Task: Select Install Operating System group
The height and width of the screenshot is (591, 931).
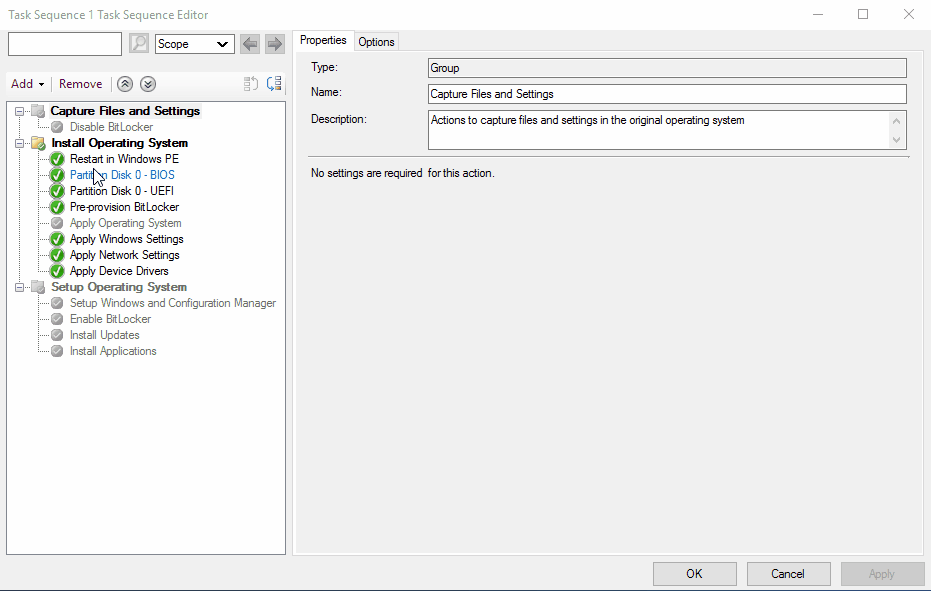Action: pos(119,143)
